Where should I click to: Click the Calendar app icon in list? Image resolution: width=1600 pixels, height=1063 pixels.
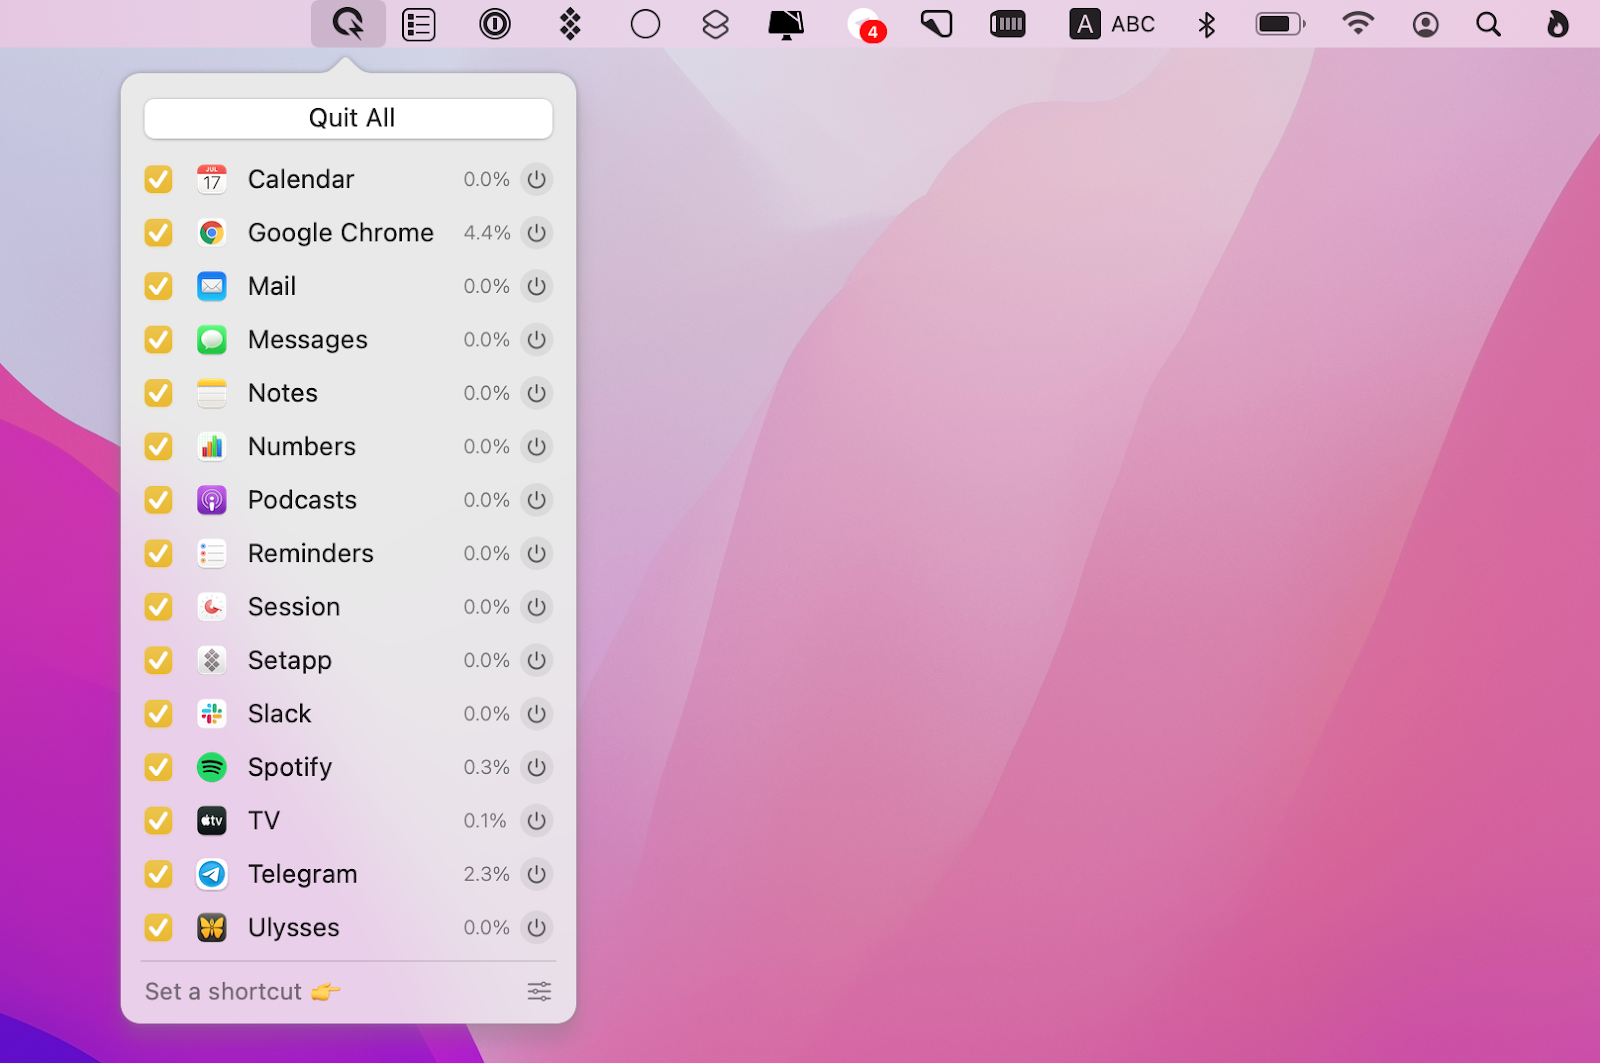click(x=212, y=179)
